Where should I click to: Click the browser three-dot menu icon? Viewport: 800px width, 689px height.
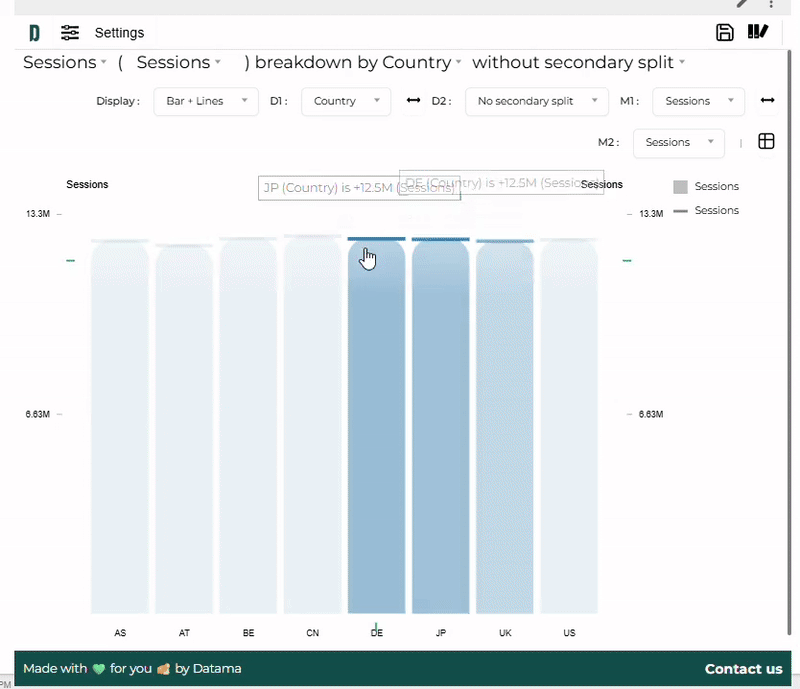click(771, 4)
